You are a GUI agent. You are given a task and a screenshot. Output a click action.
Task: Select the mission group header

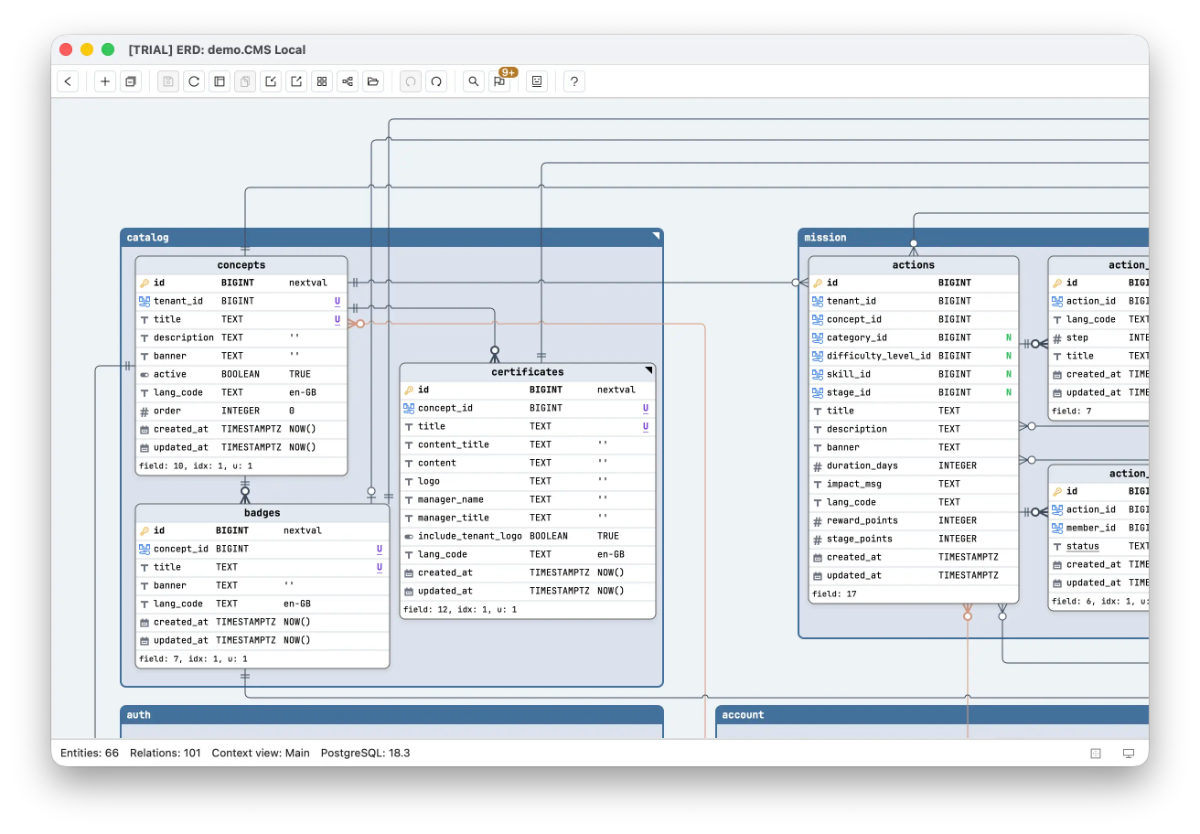tap(973, 238)
